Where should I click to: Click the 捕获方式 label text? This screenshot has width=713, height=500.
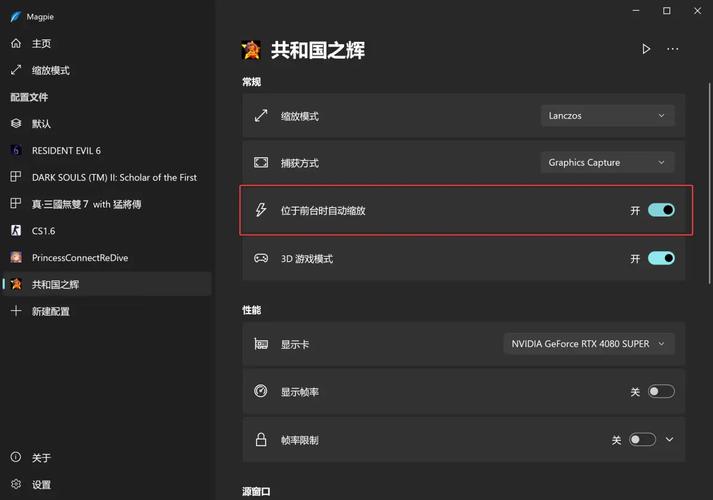coord(299,163)
